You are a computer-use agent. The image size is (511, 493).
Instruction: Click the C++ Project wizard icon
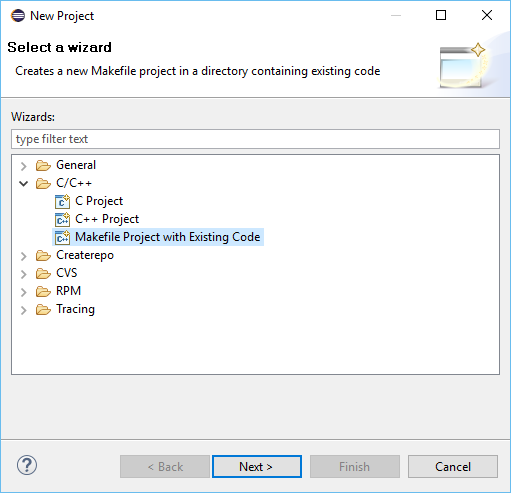(62, 219)
